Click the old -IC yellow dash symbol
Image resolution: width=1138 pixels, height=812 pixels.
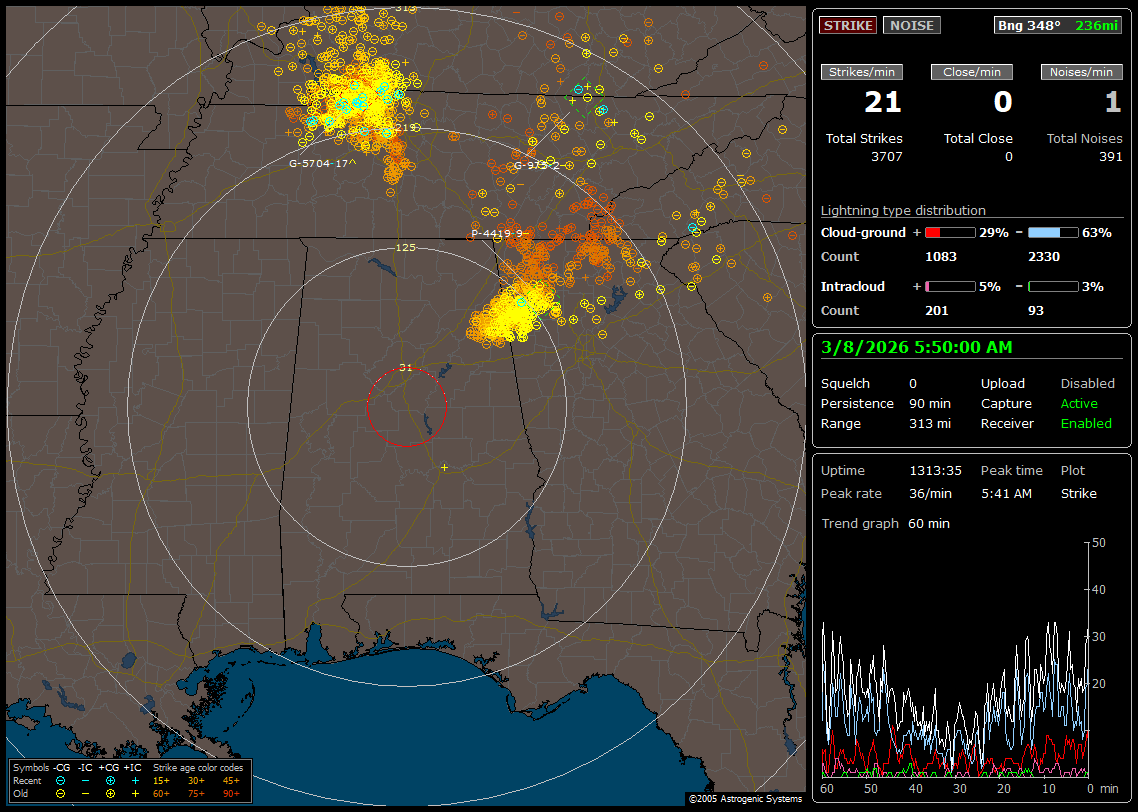click(85, 793)
